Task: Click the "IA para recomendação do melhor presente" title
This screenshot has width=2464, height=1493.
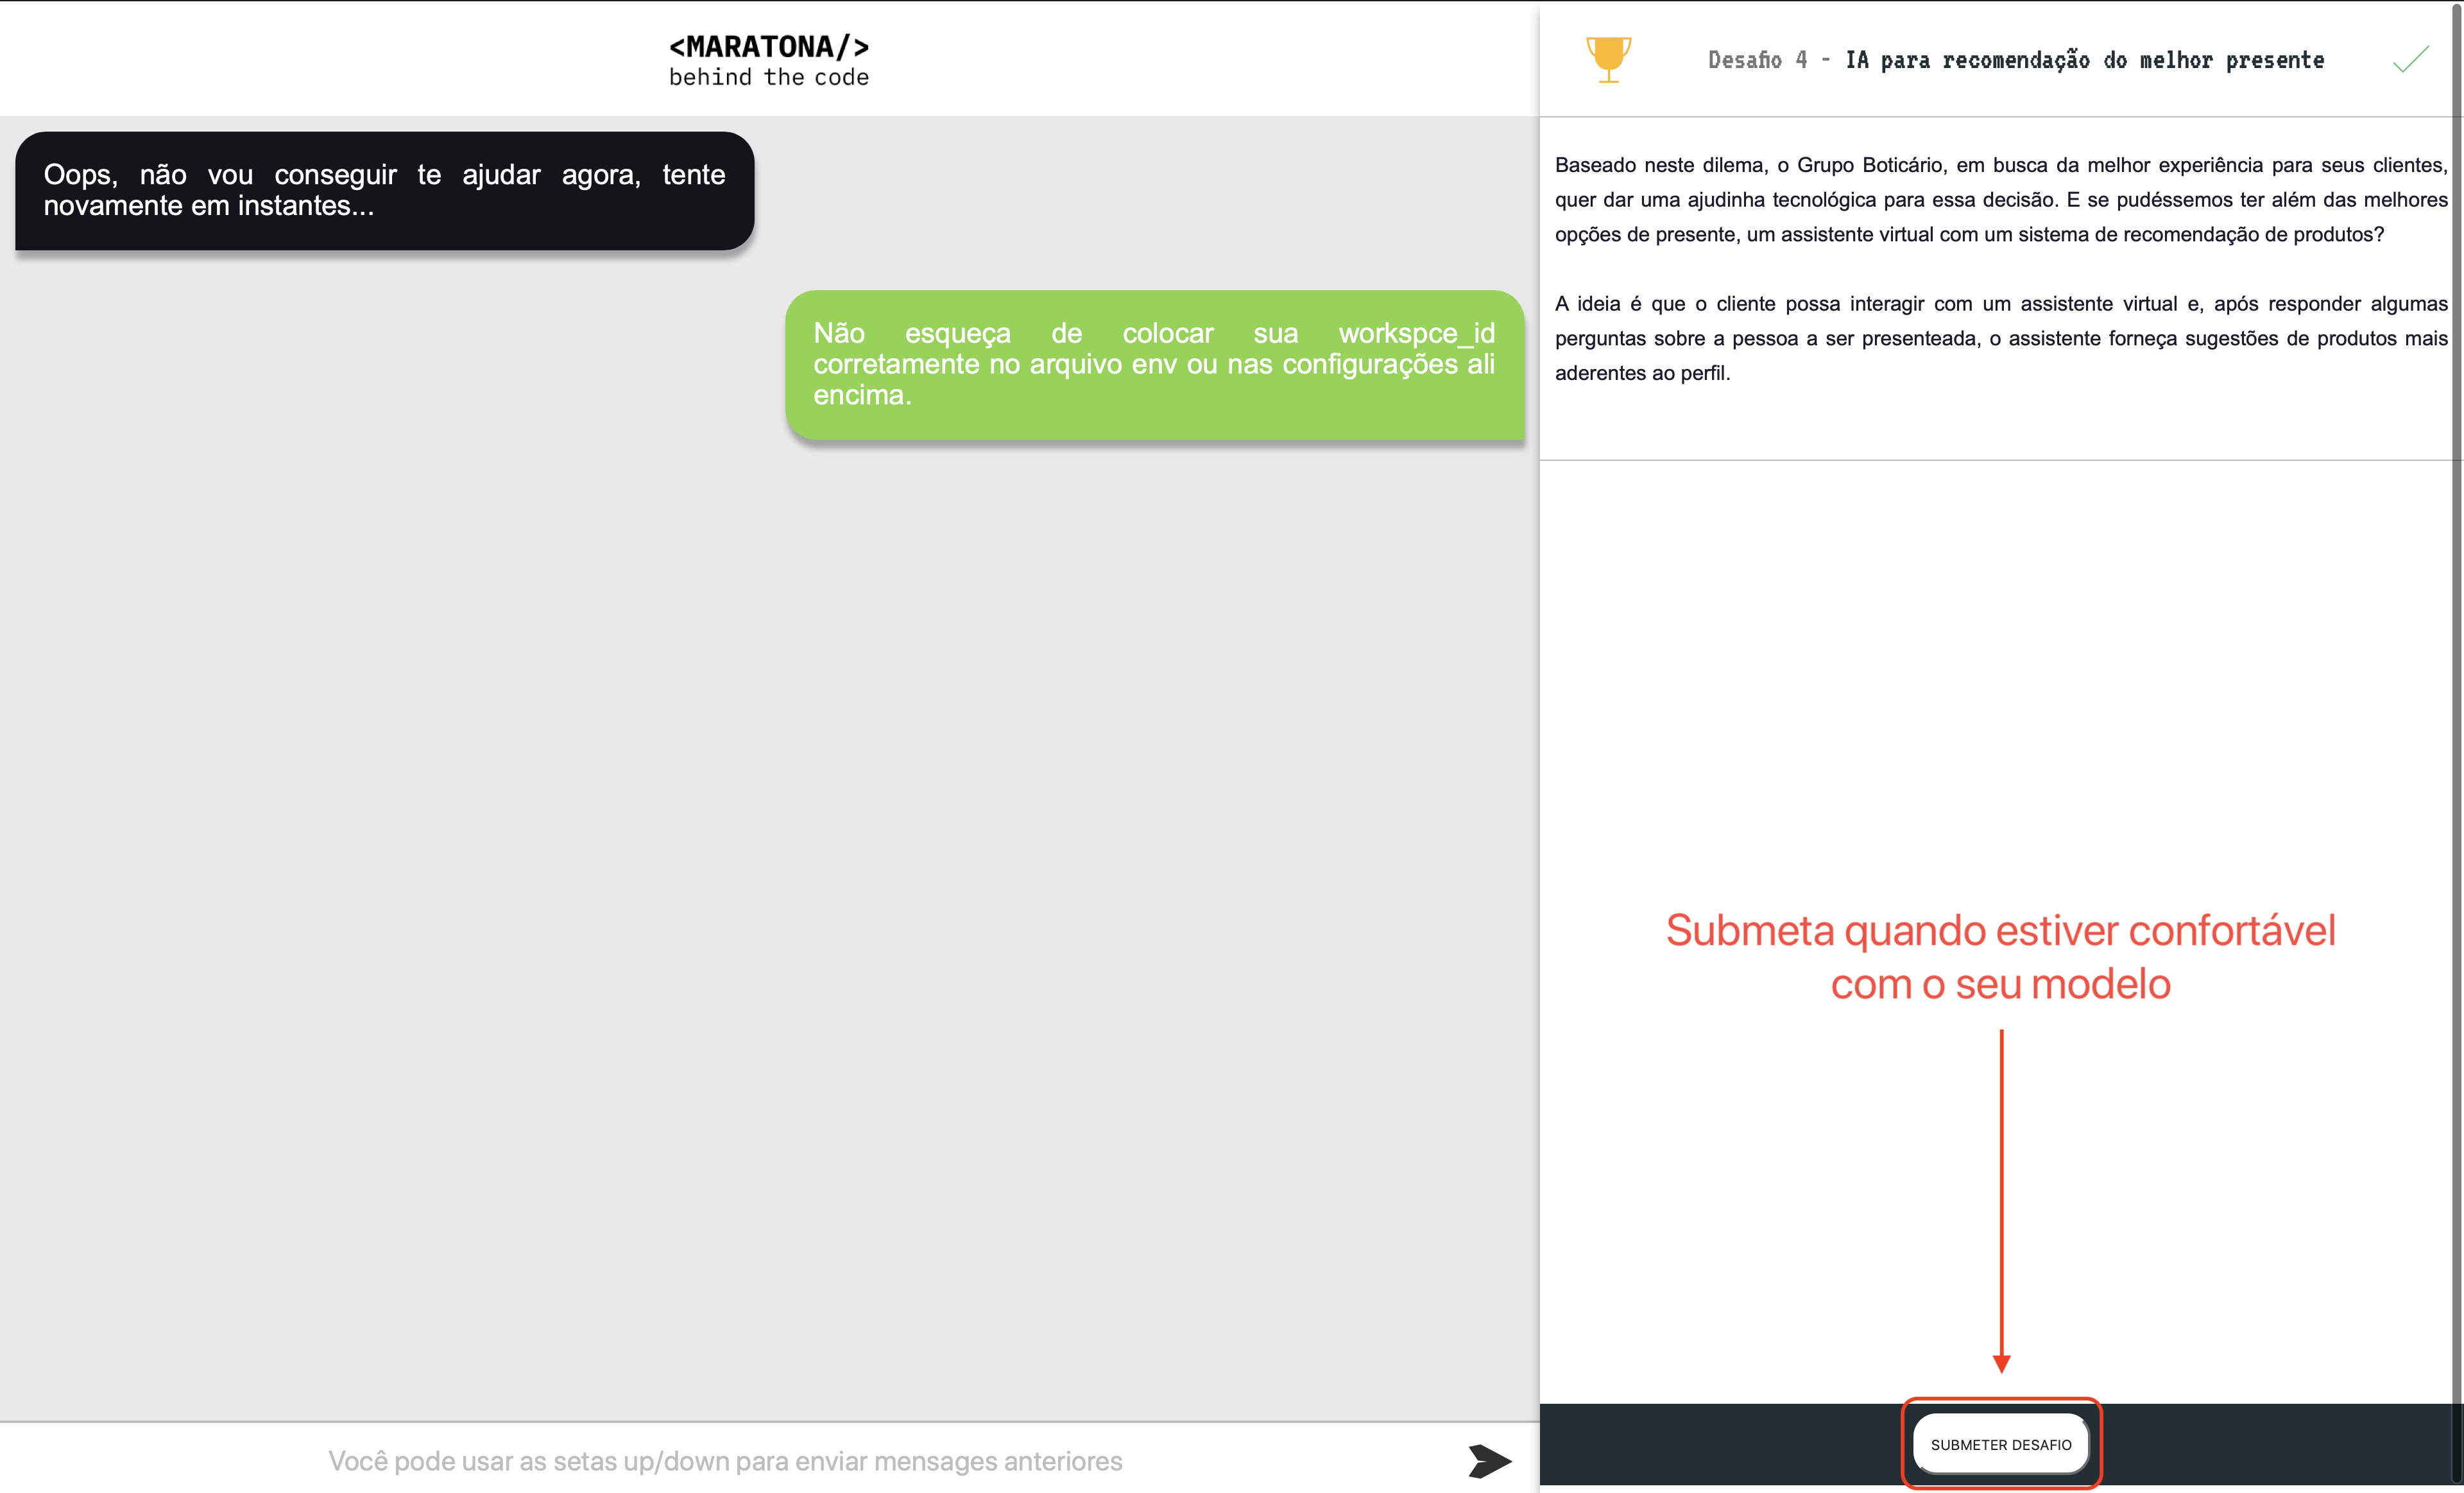Action: [2084, 60]
